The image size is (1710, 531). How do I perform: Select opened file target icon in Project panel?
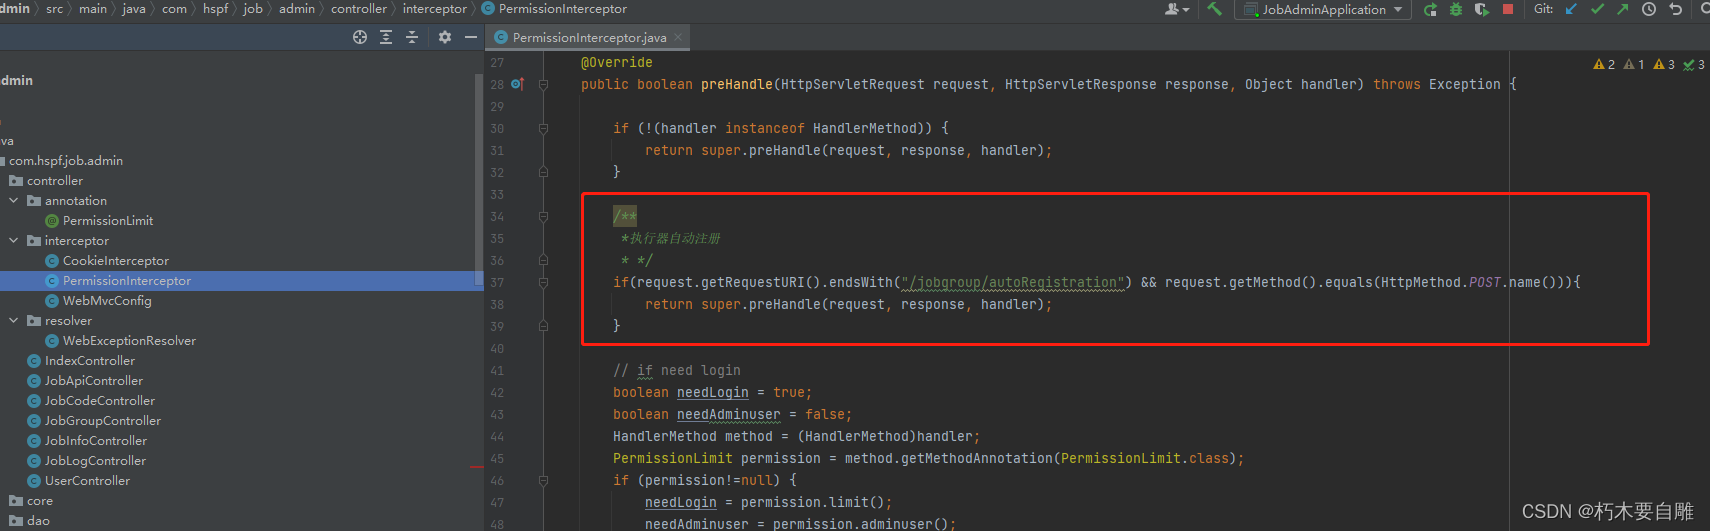pyautogui.click(x=360, y=37)
